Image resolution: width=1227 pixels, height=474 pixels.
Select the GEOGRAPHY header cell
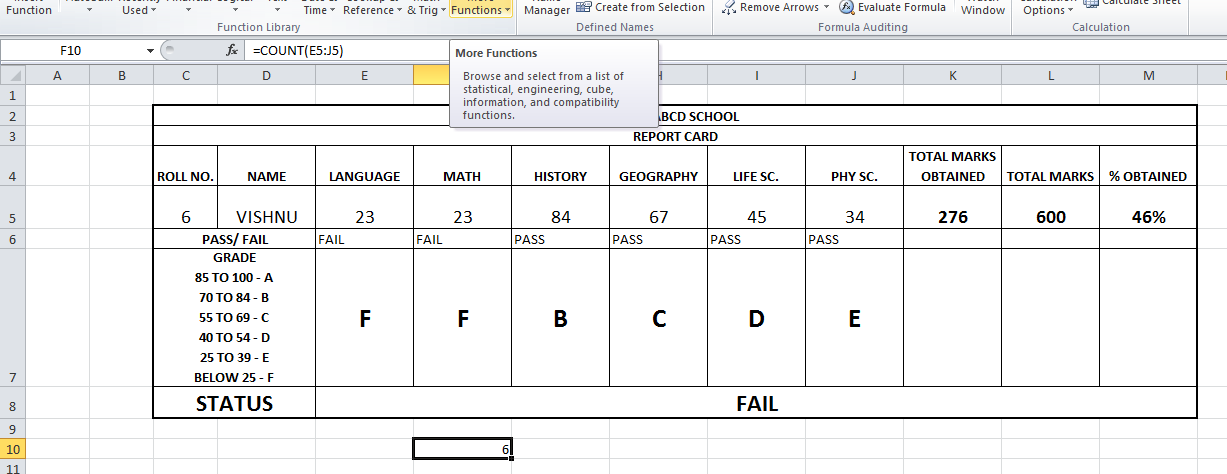pos(658,166)
